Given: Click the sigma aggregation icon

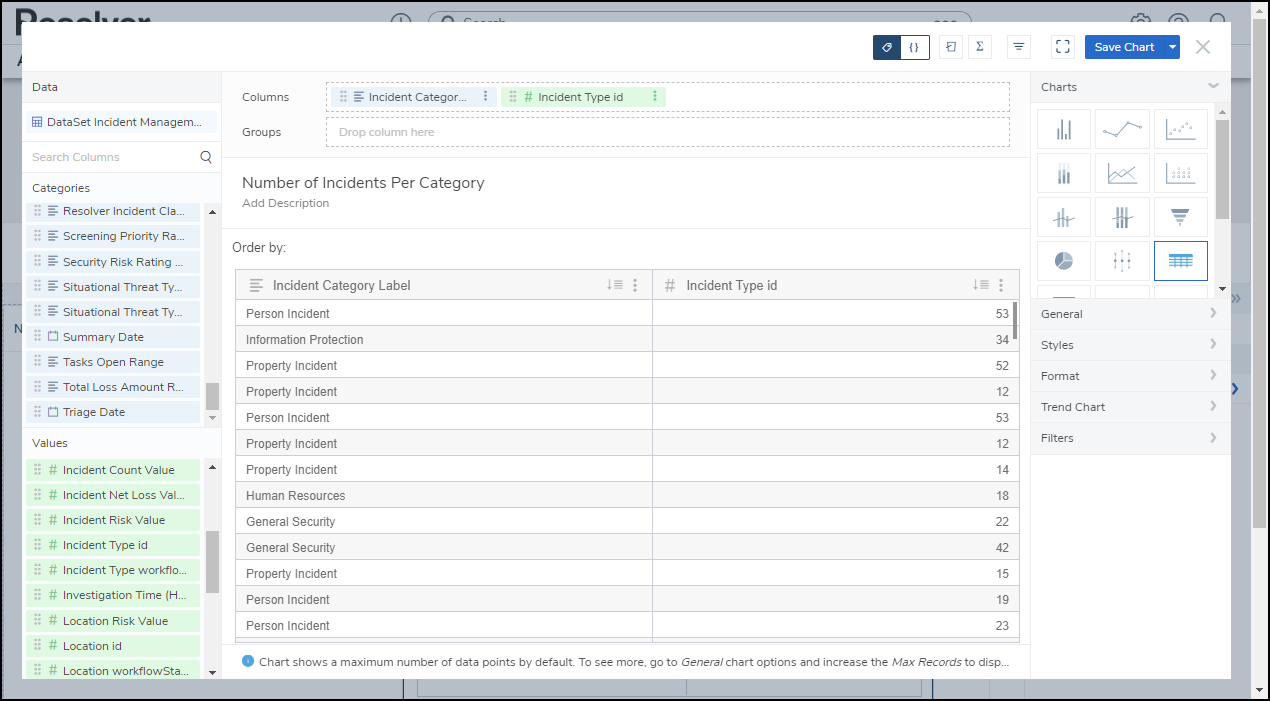Looking at the screenshot, I should pyautogui.click(x=979, y=47).
